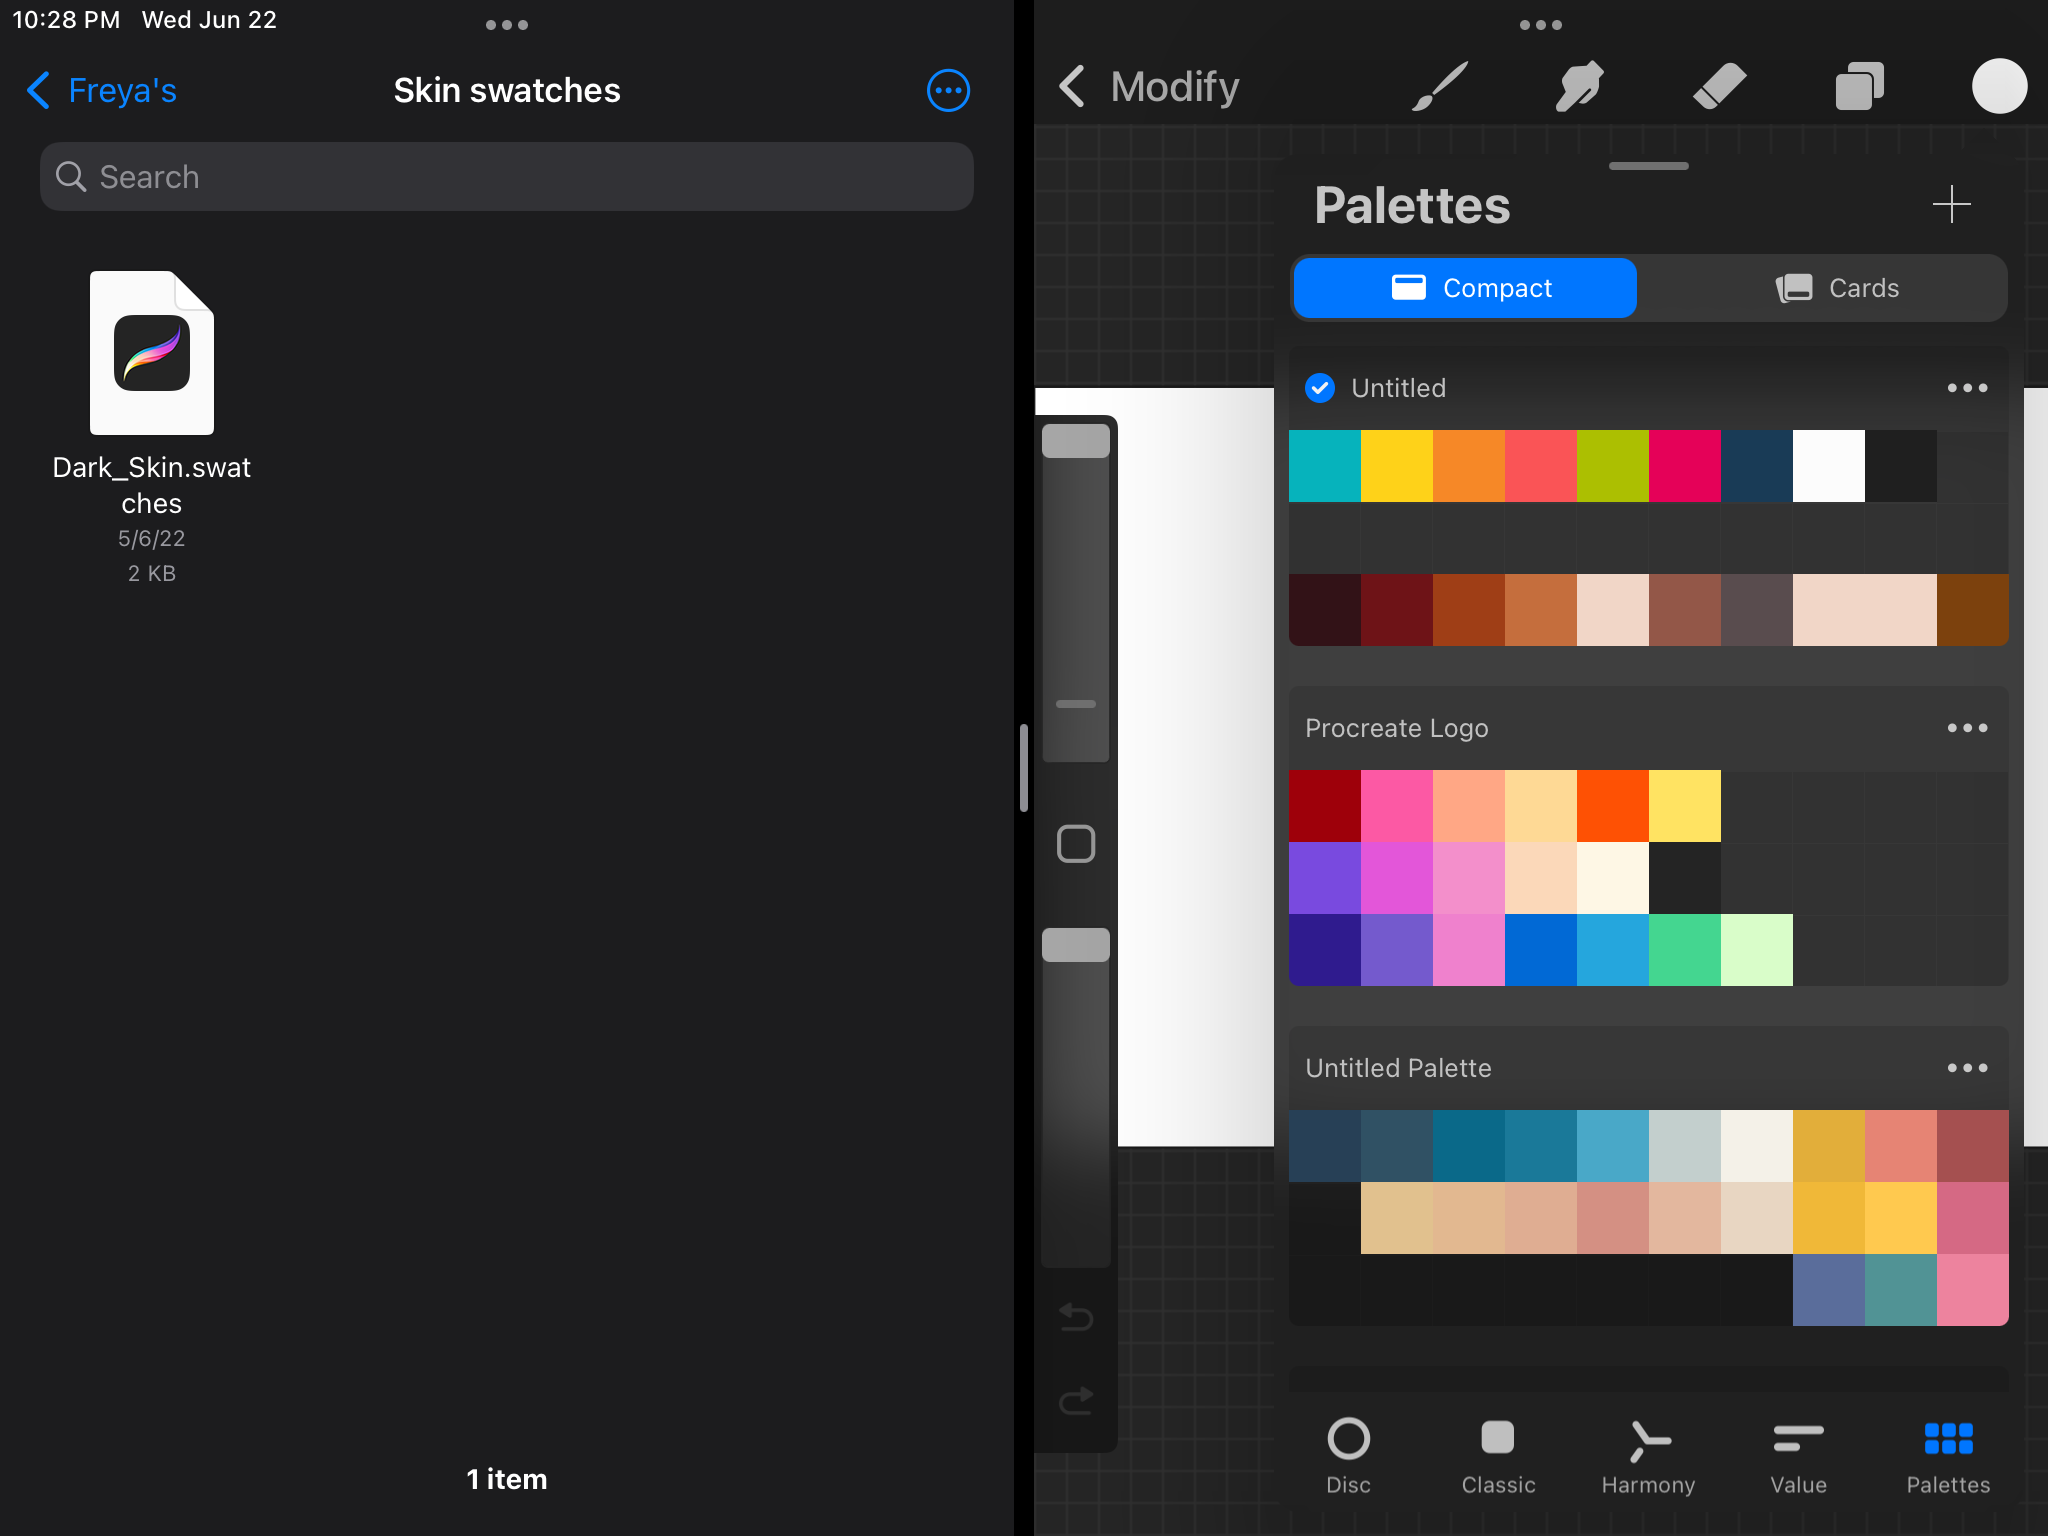The height and width of the screenshot is (1536, 2048).
Task: Open the Modify back button
Action: pyautogui.click(x=1148, y=87)
